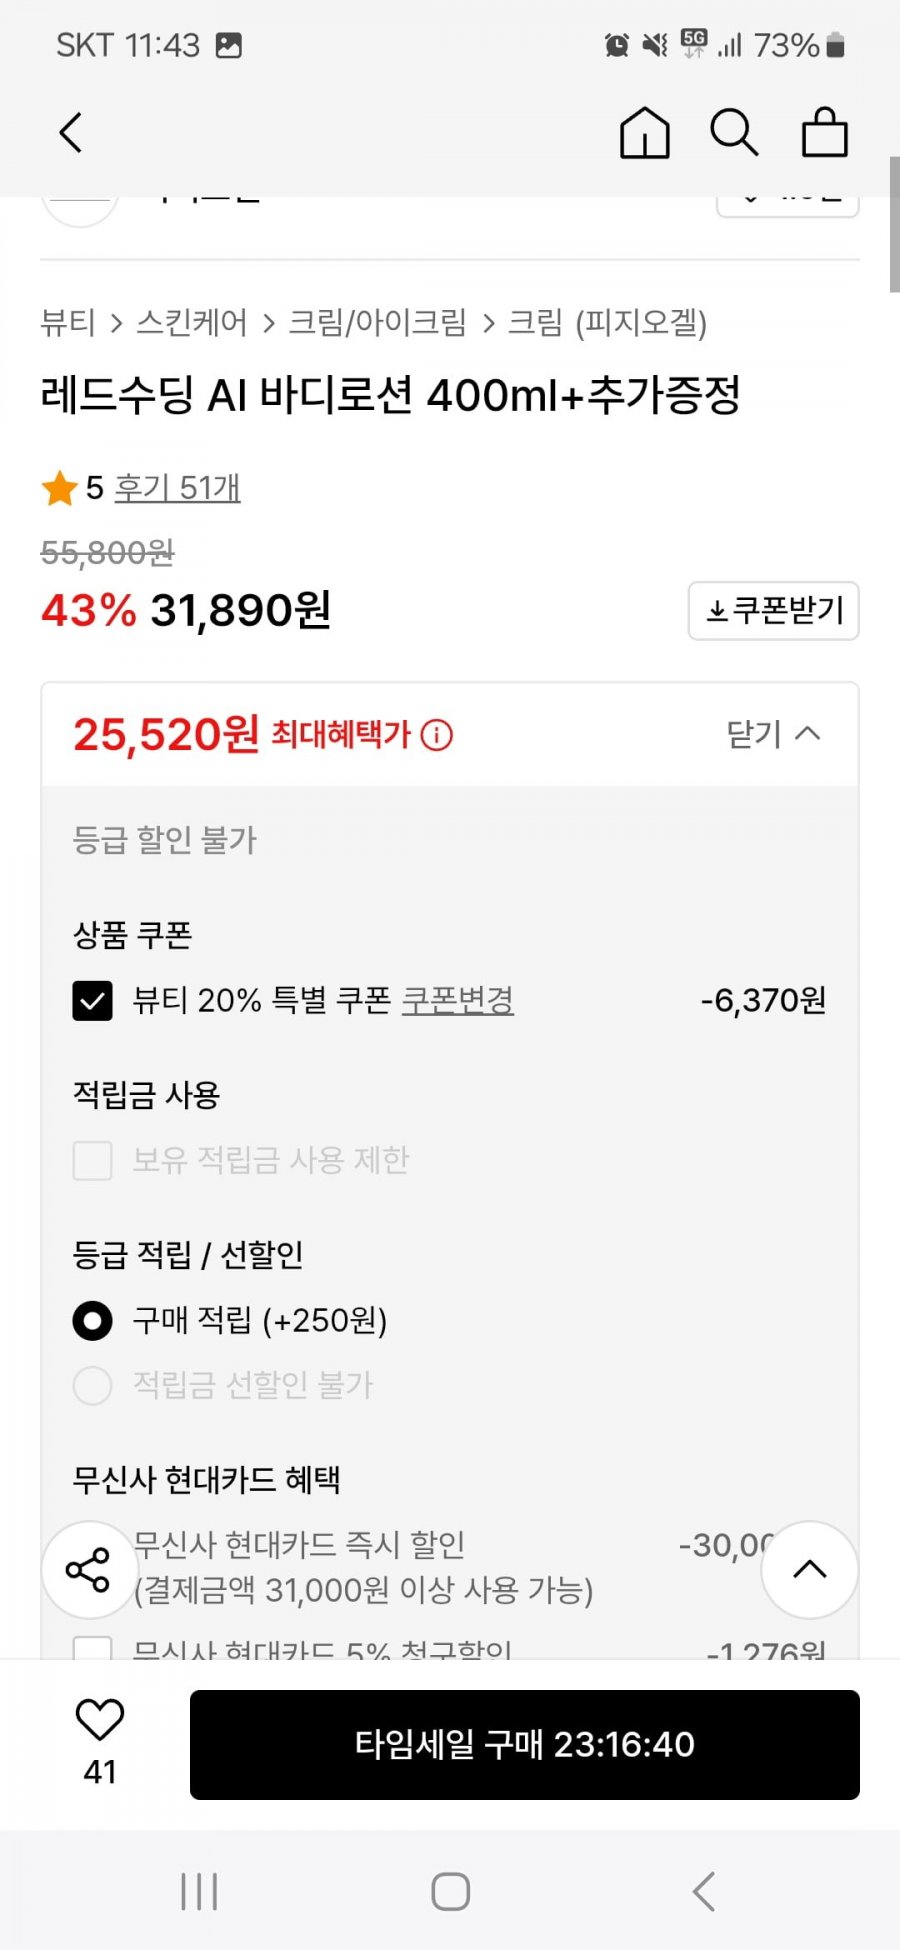Tap the 타임세일 구매 purchase button
Screen dimensions: 900x1950
[525, 1745]
